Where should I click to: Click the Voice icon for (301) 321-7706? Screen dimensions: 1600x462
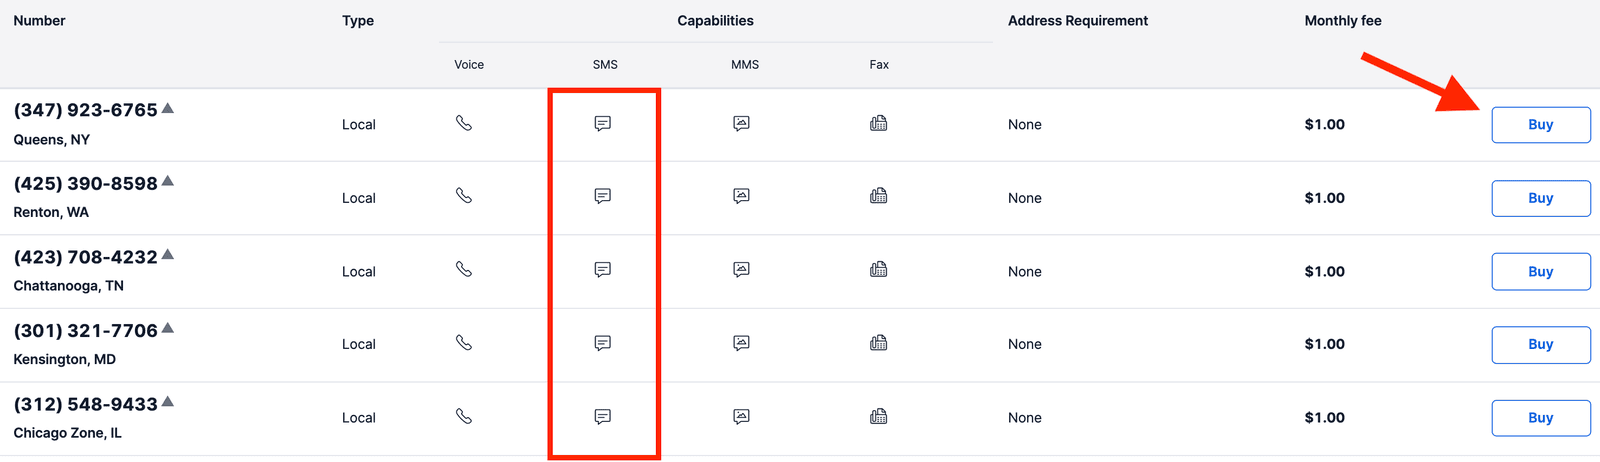[x=464, y=343]
